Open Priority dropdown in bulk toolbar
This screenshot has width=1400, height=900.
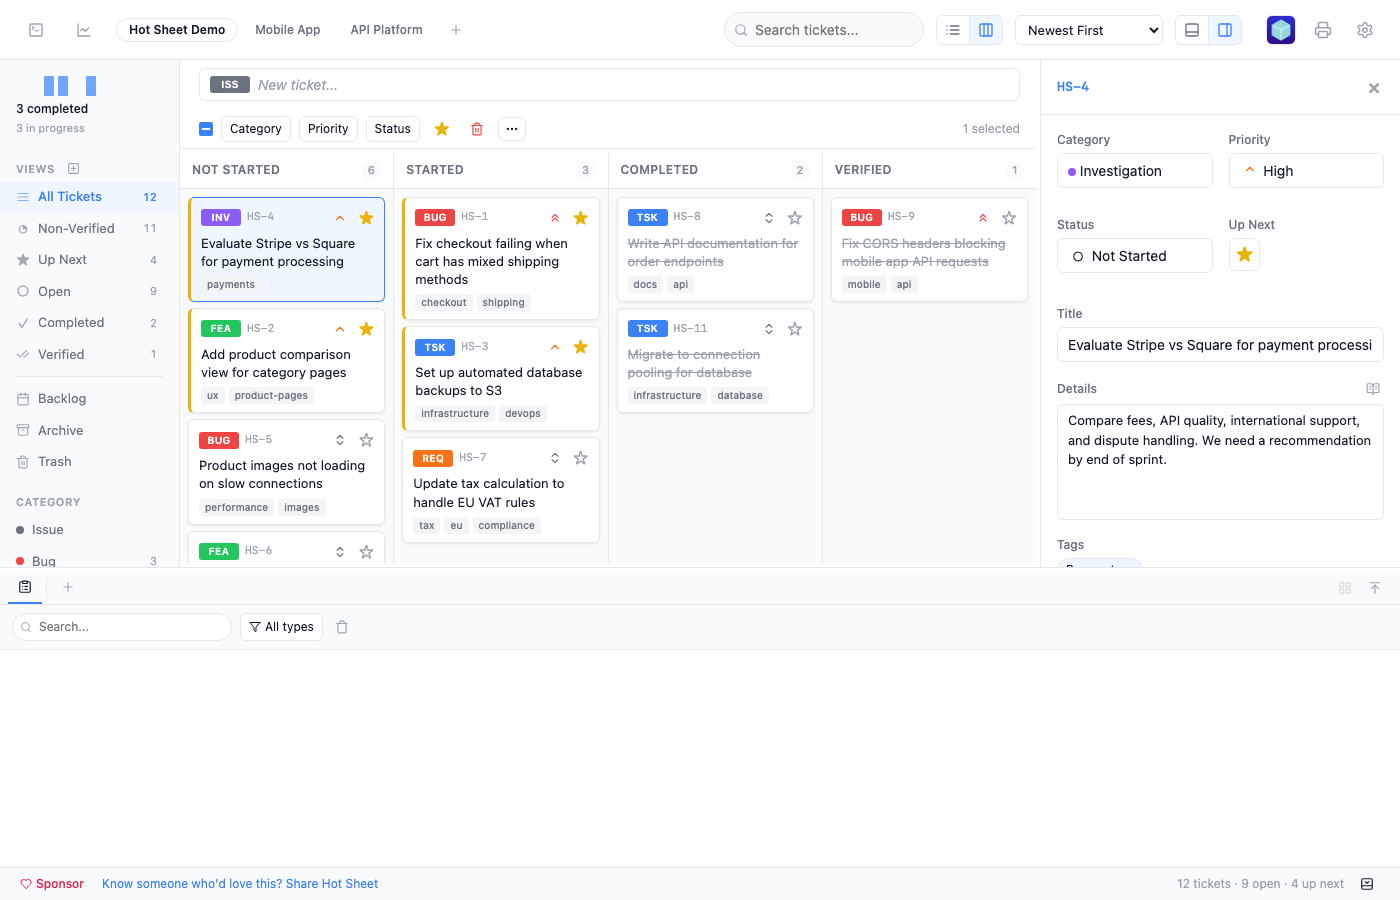coord(328,129)
